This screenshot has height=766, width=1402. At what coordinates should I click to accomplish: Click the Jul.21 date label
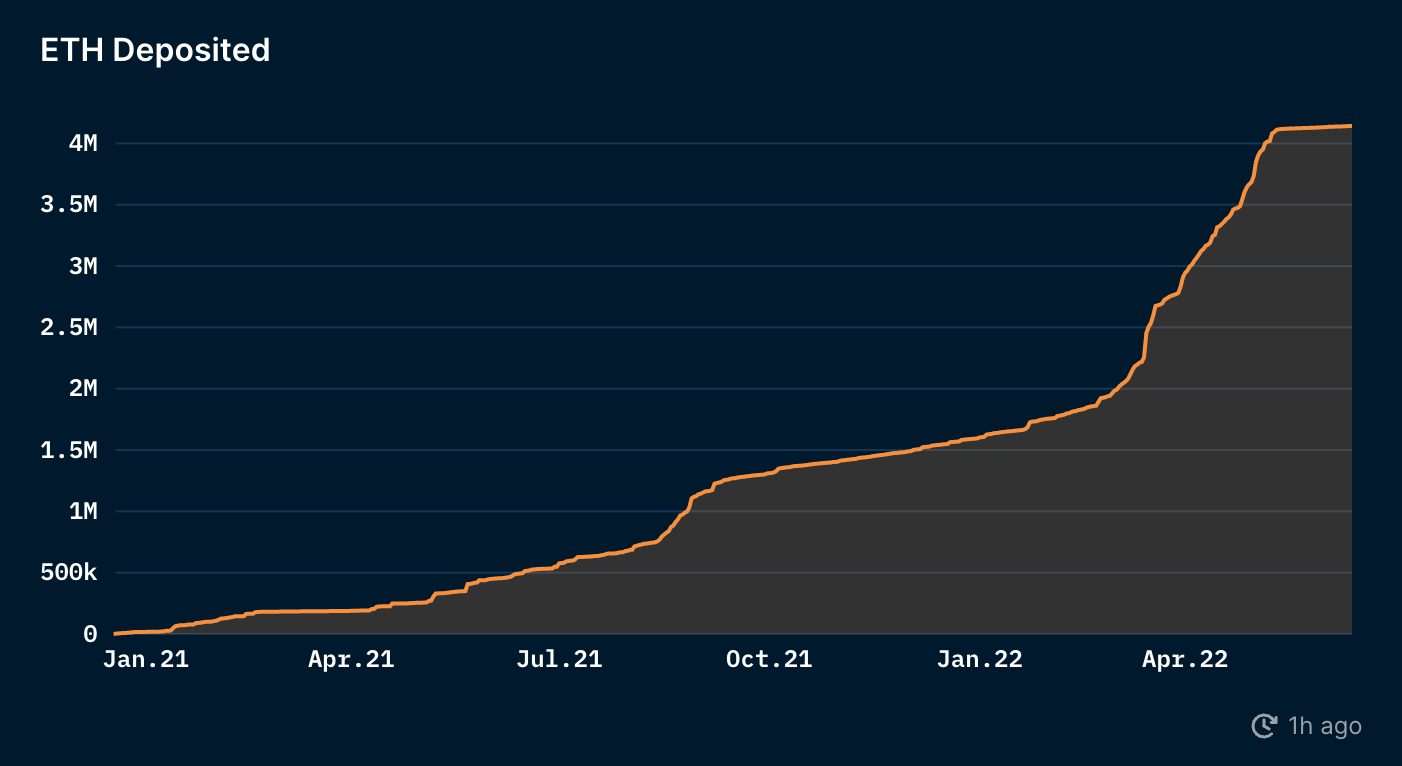(x=560, y=660)
